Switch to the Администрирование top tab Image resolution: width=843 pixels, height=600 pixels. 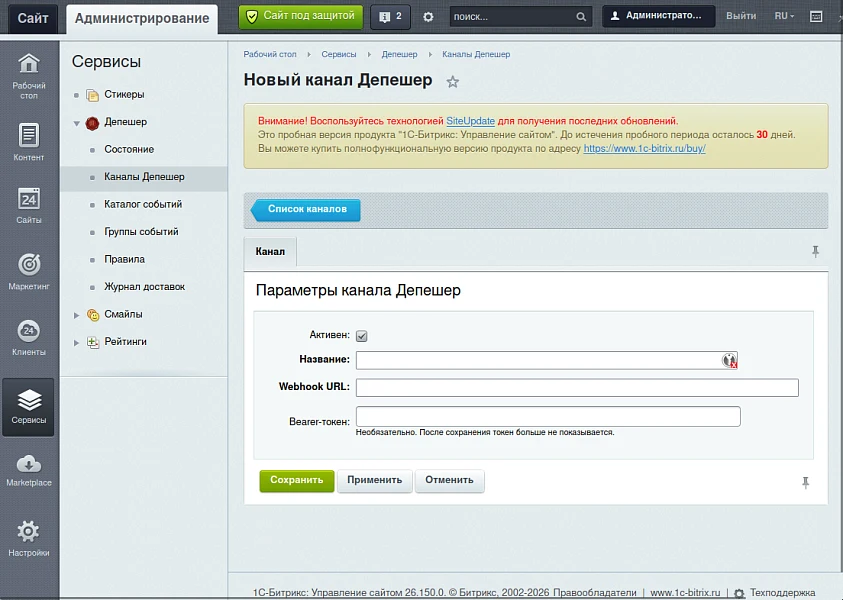click(142, 19)
